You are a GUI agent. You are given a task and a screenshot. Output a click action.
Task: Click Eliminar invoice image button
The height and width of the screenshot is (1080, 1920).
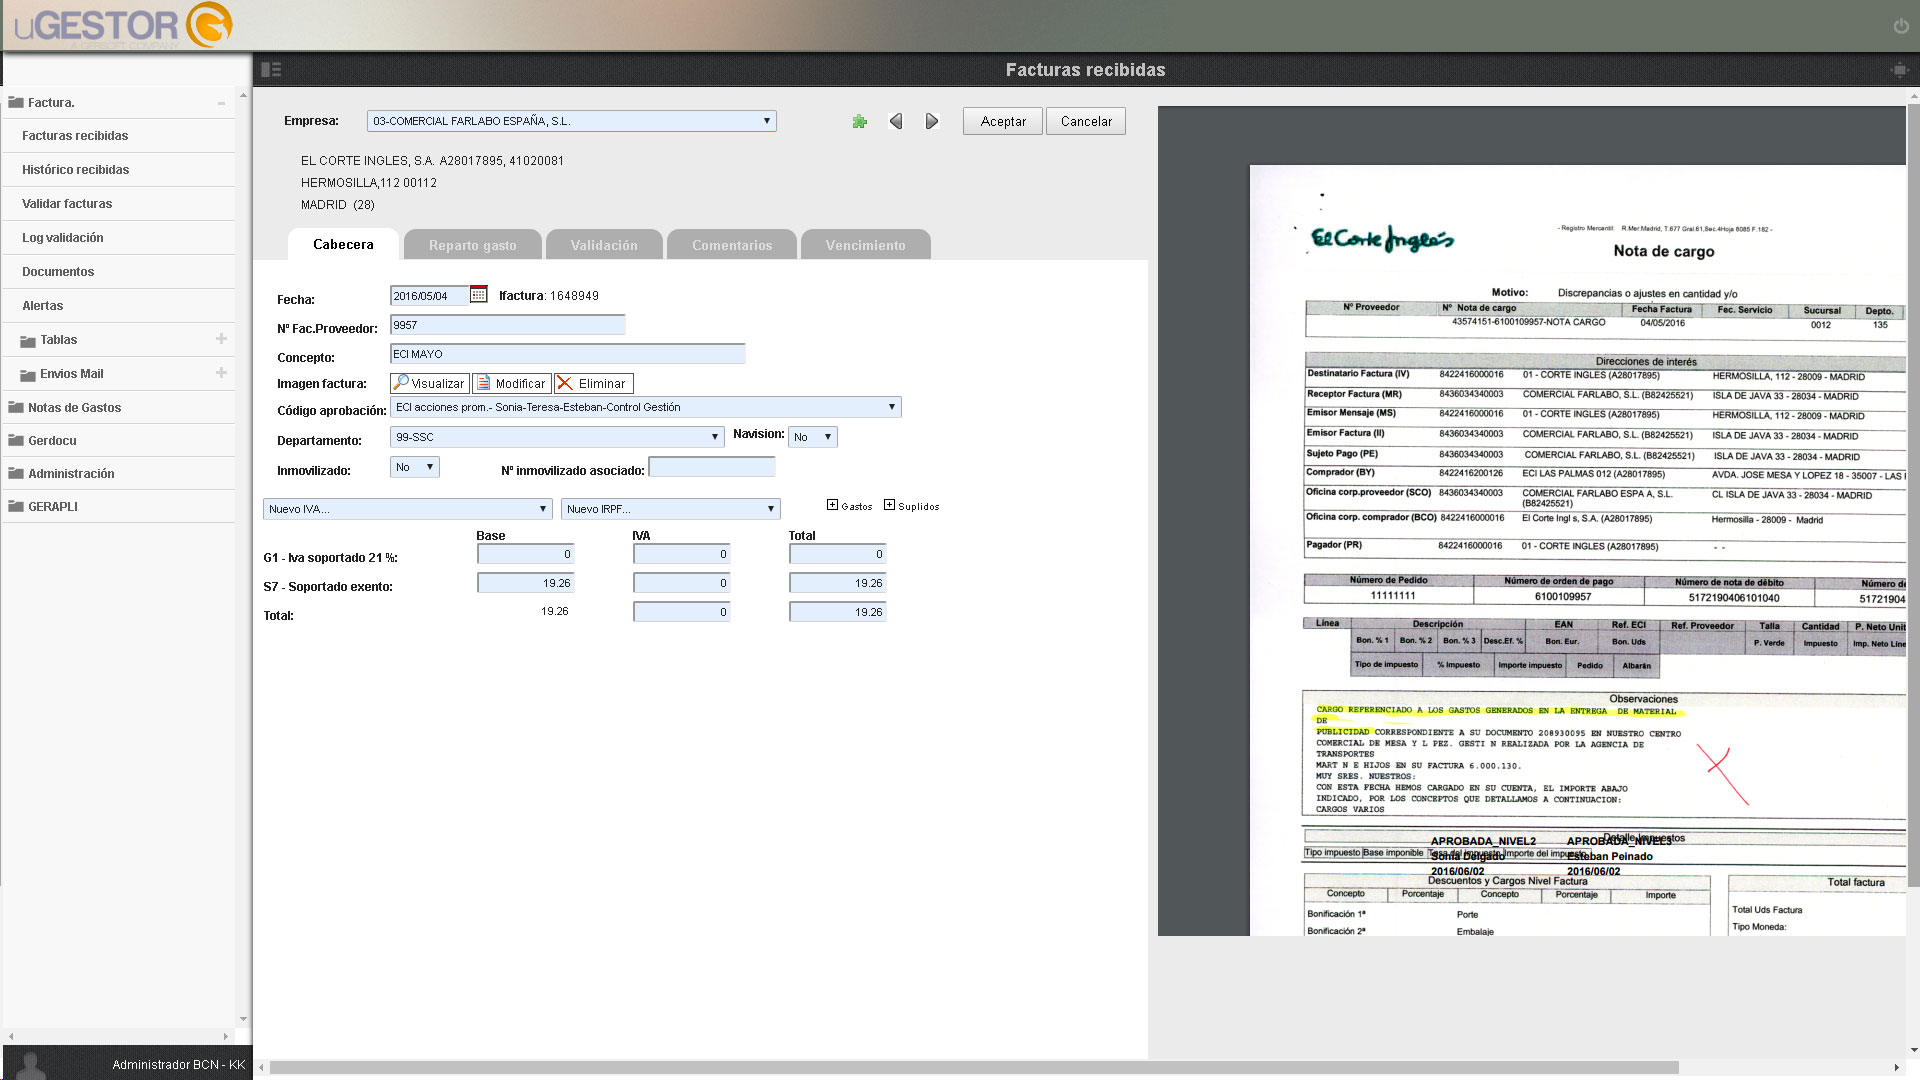click(x=594, y=383)
